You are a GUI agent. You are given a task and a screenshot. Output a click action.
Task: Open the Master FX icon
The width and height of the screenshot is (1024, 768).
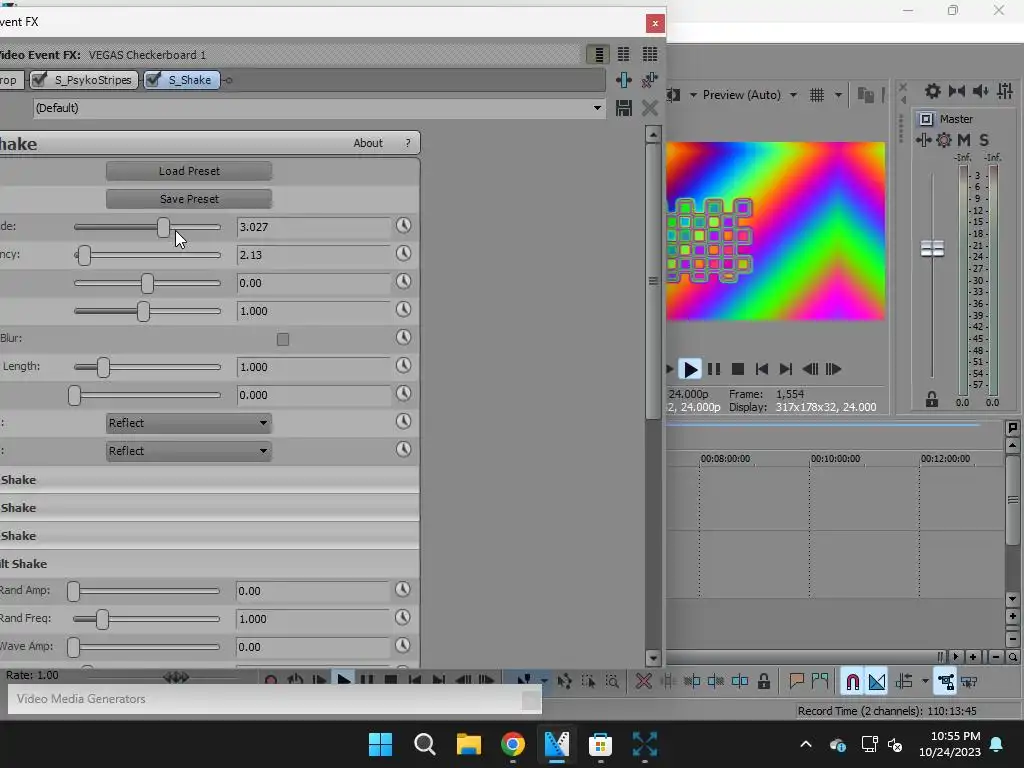coord(923,140)
